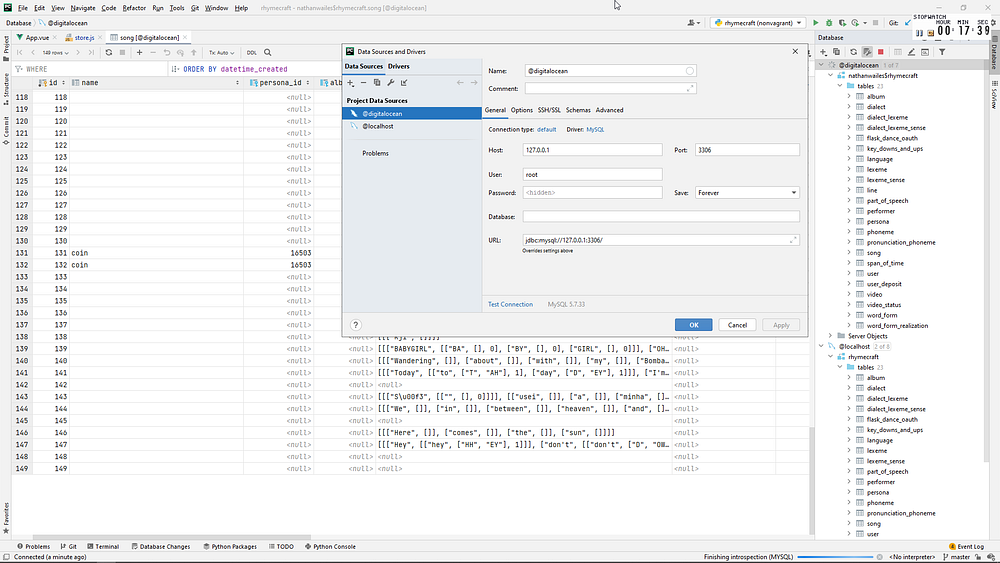Expand the album table under nathanwailes$rhymecraft
The image size is (1000, 563).
pyautogui.click(x=850, y=97)
